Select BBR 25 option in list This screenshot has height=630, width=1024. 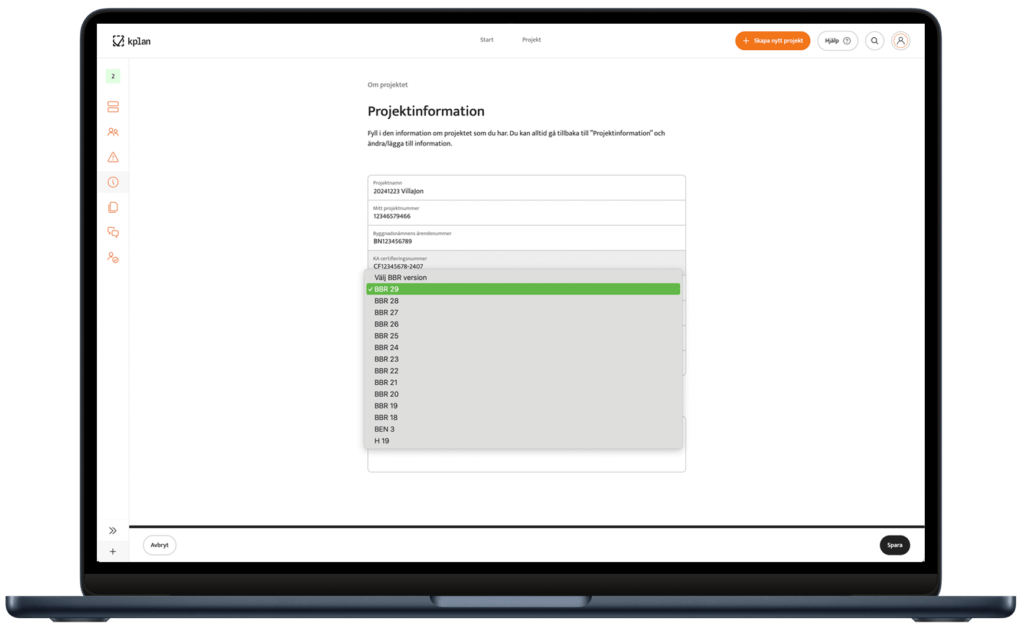point(386,336)
